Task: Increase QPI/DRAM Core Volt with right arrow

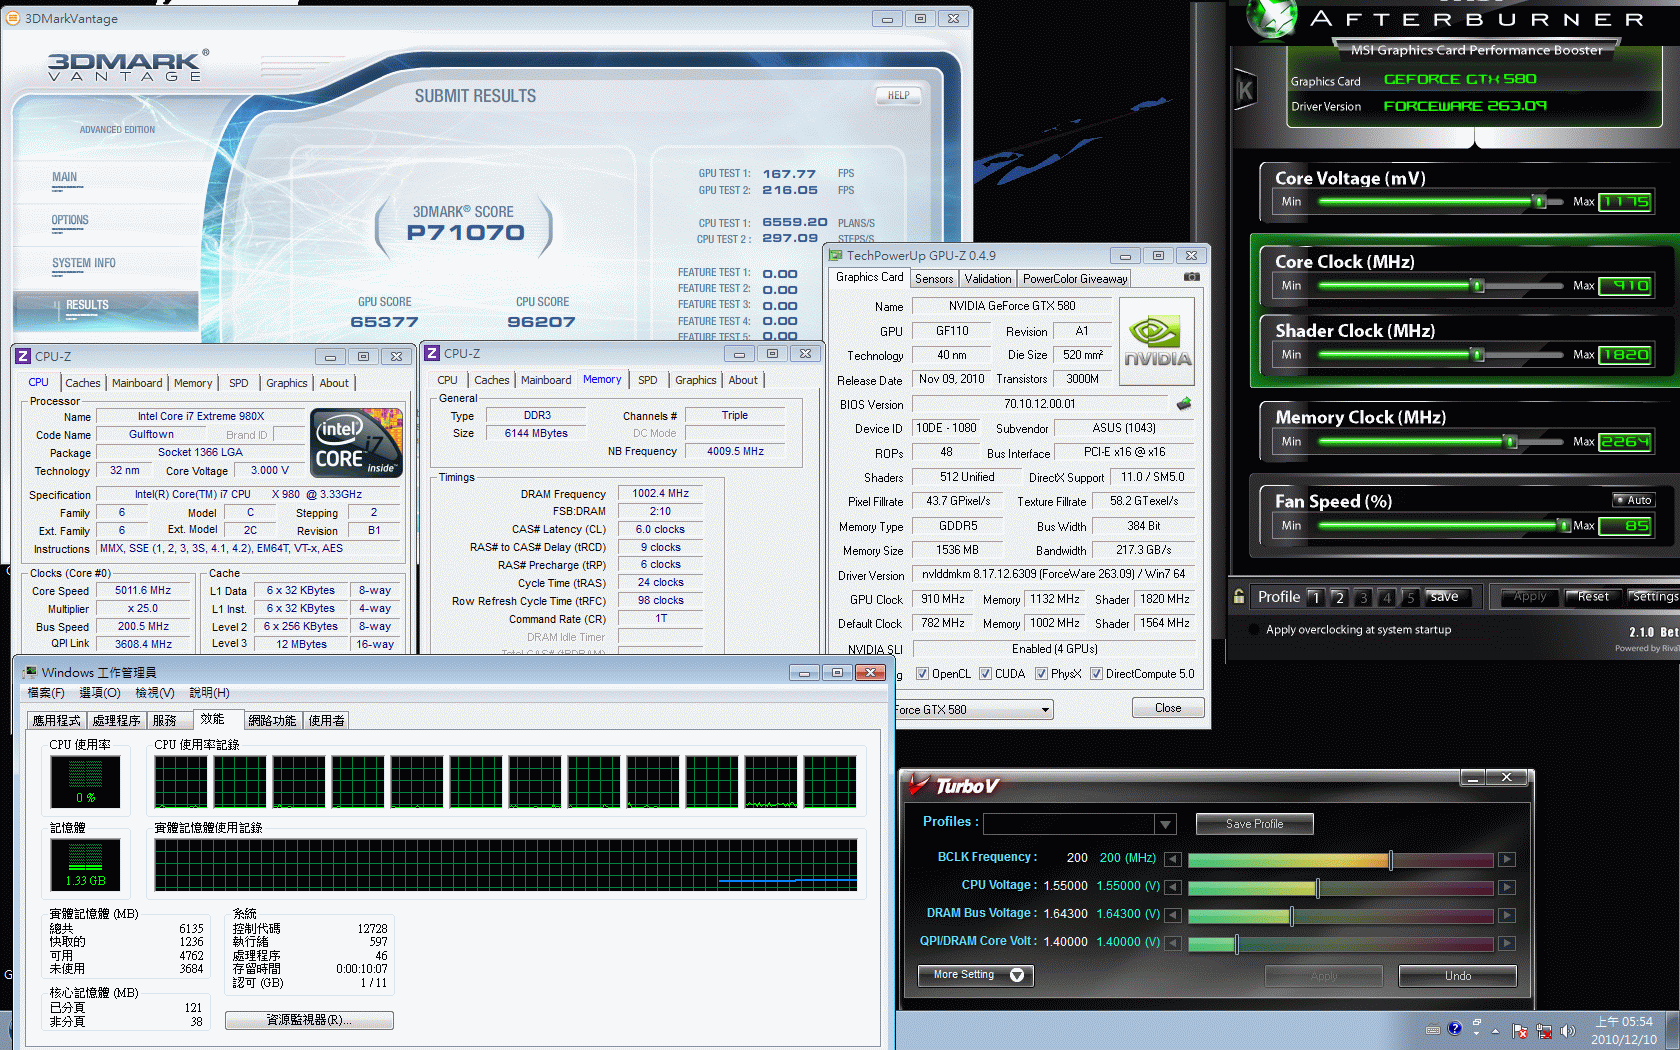Action: coord(1507,943)
